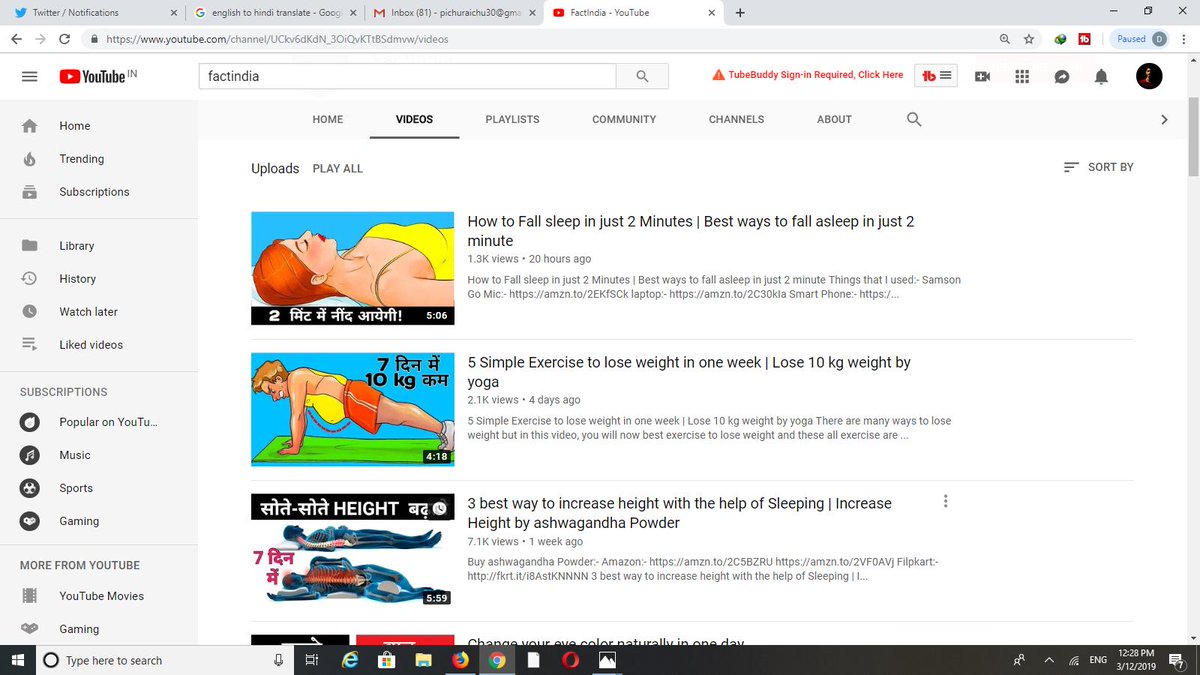Click the browser reload button
The height and width of the screenshot is (675, 1200).
pos(65,39)
